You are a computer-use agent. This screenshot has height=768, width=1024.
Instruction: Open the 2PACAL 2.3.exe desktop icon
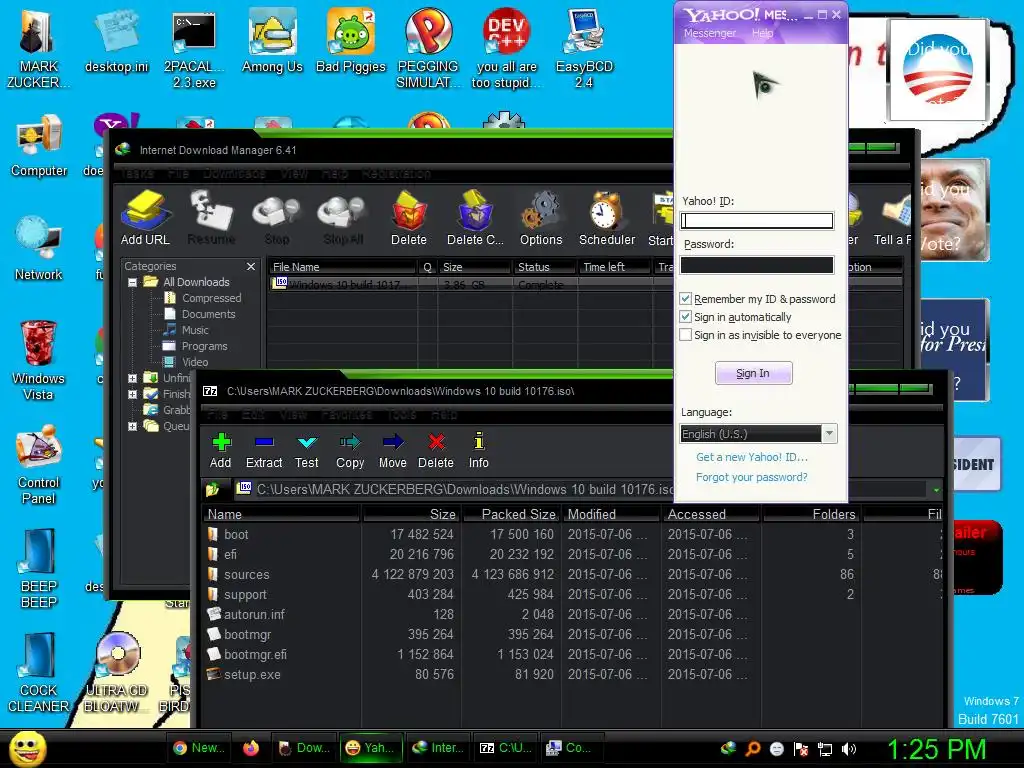pos(194,33)
